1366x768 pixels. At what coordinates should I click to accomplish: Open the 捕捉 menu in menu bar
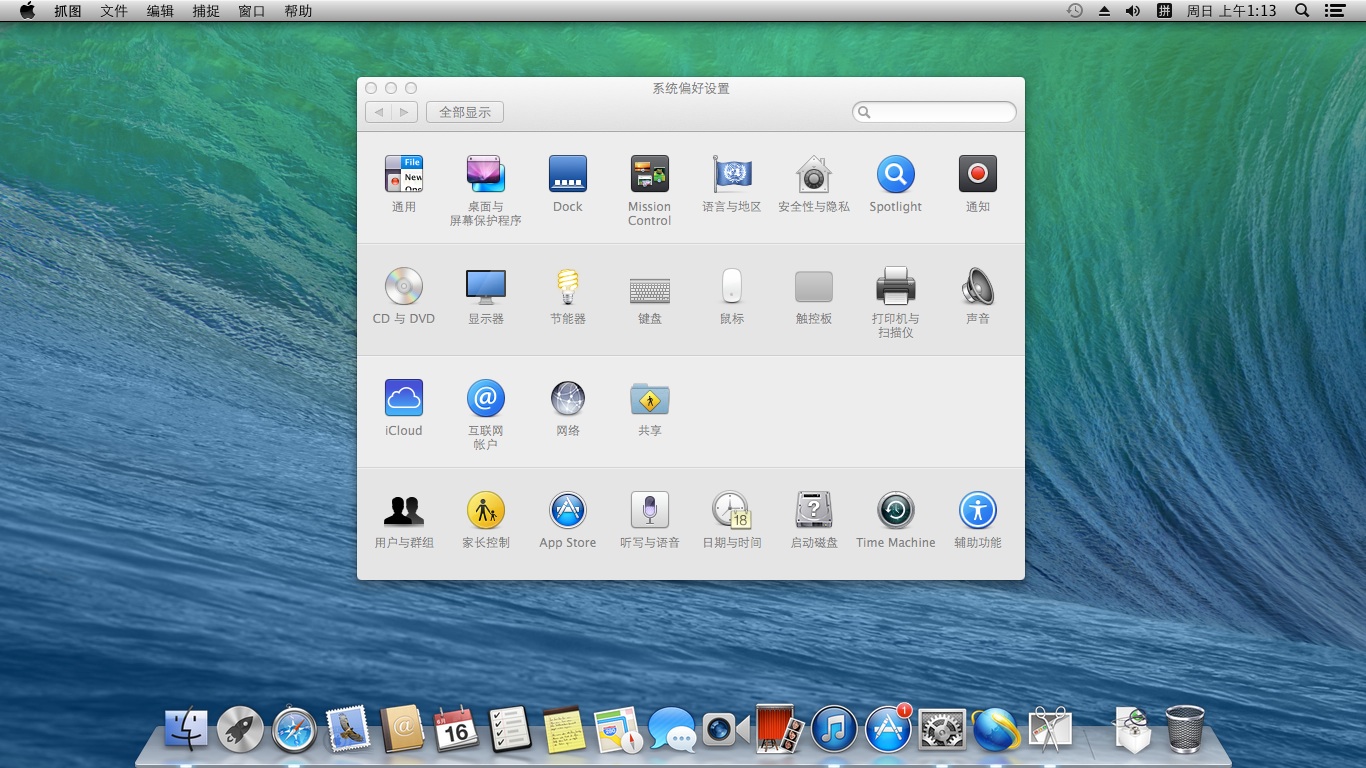tap(206, 11)
